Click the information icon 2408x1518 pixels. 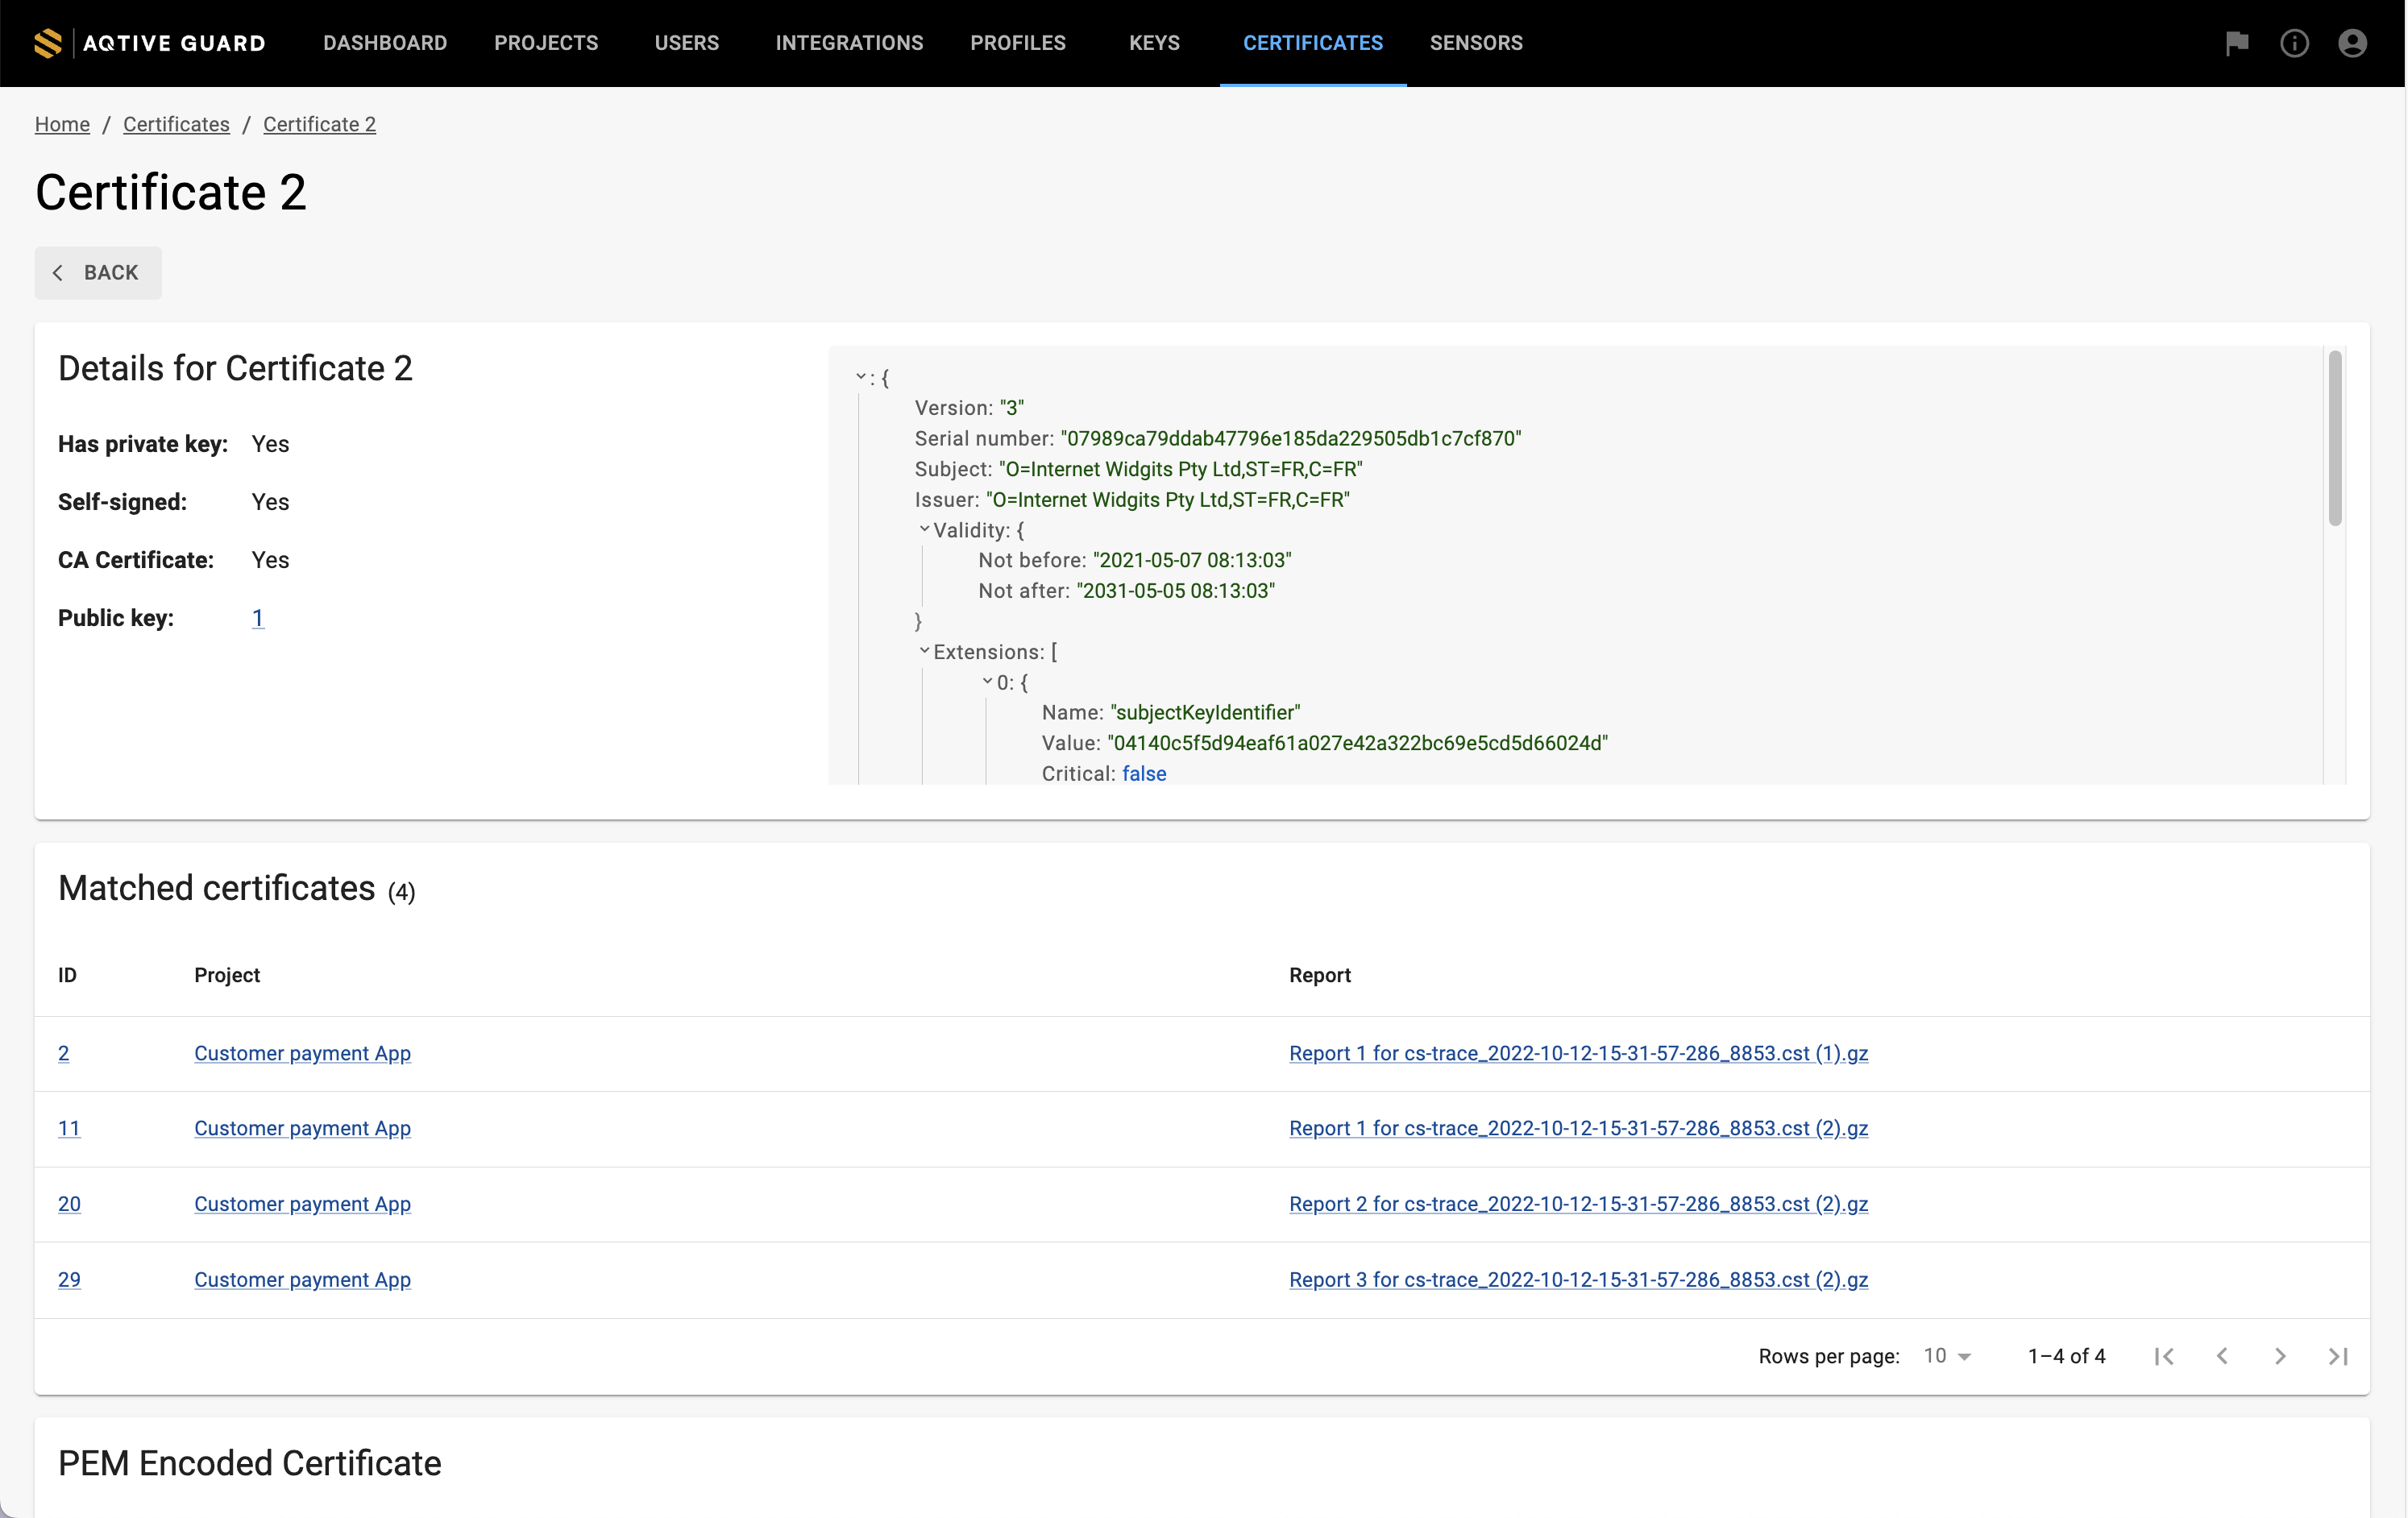pos(2294,42)
